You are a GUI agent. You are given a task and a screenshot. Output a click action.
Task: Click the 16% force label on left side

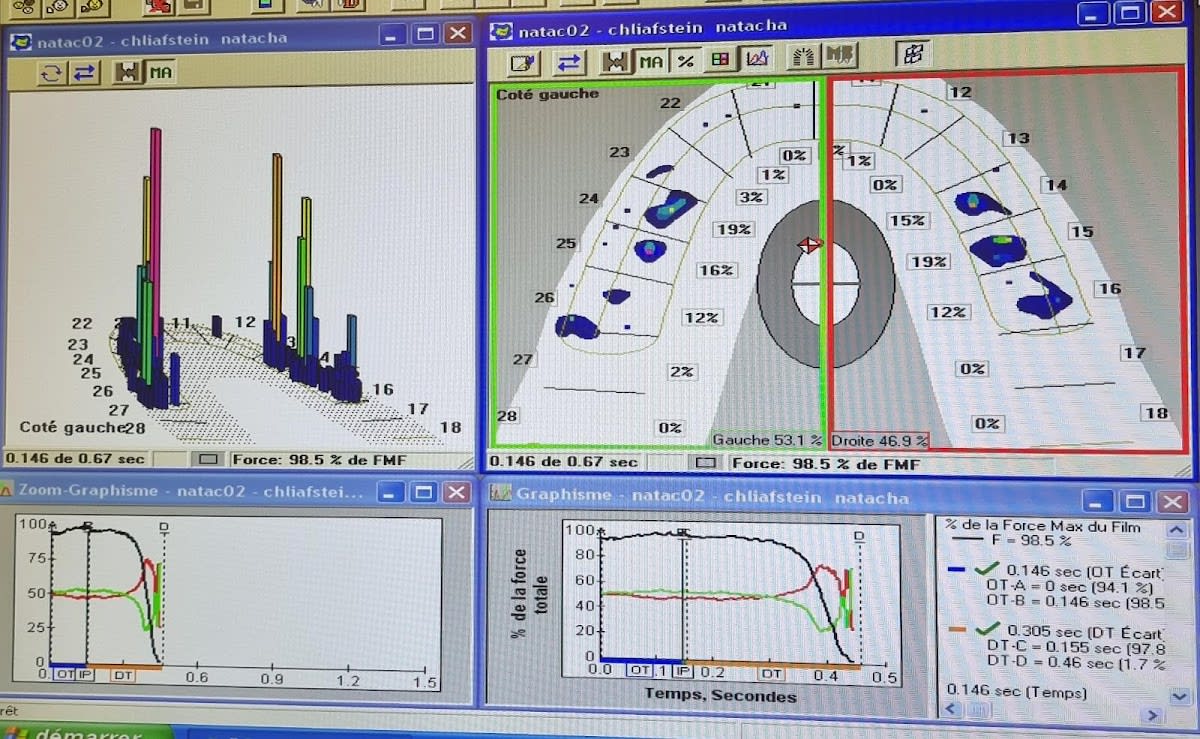716,270
